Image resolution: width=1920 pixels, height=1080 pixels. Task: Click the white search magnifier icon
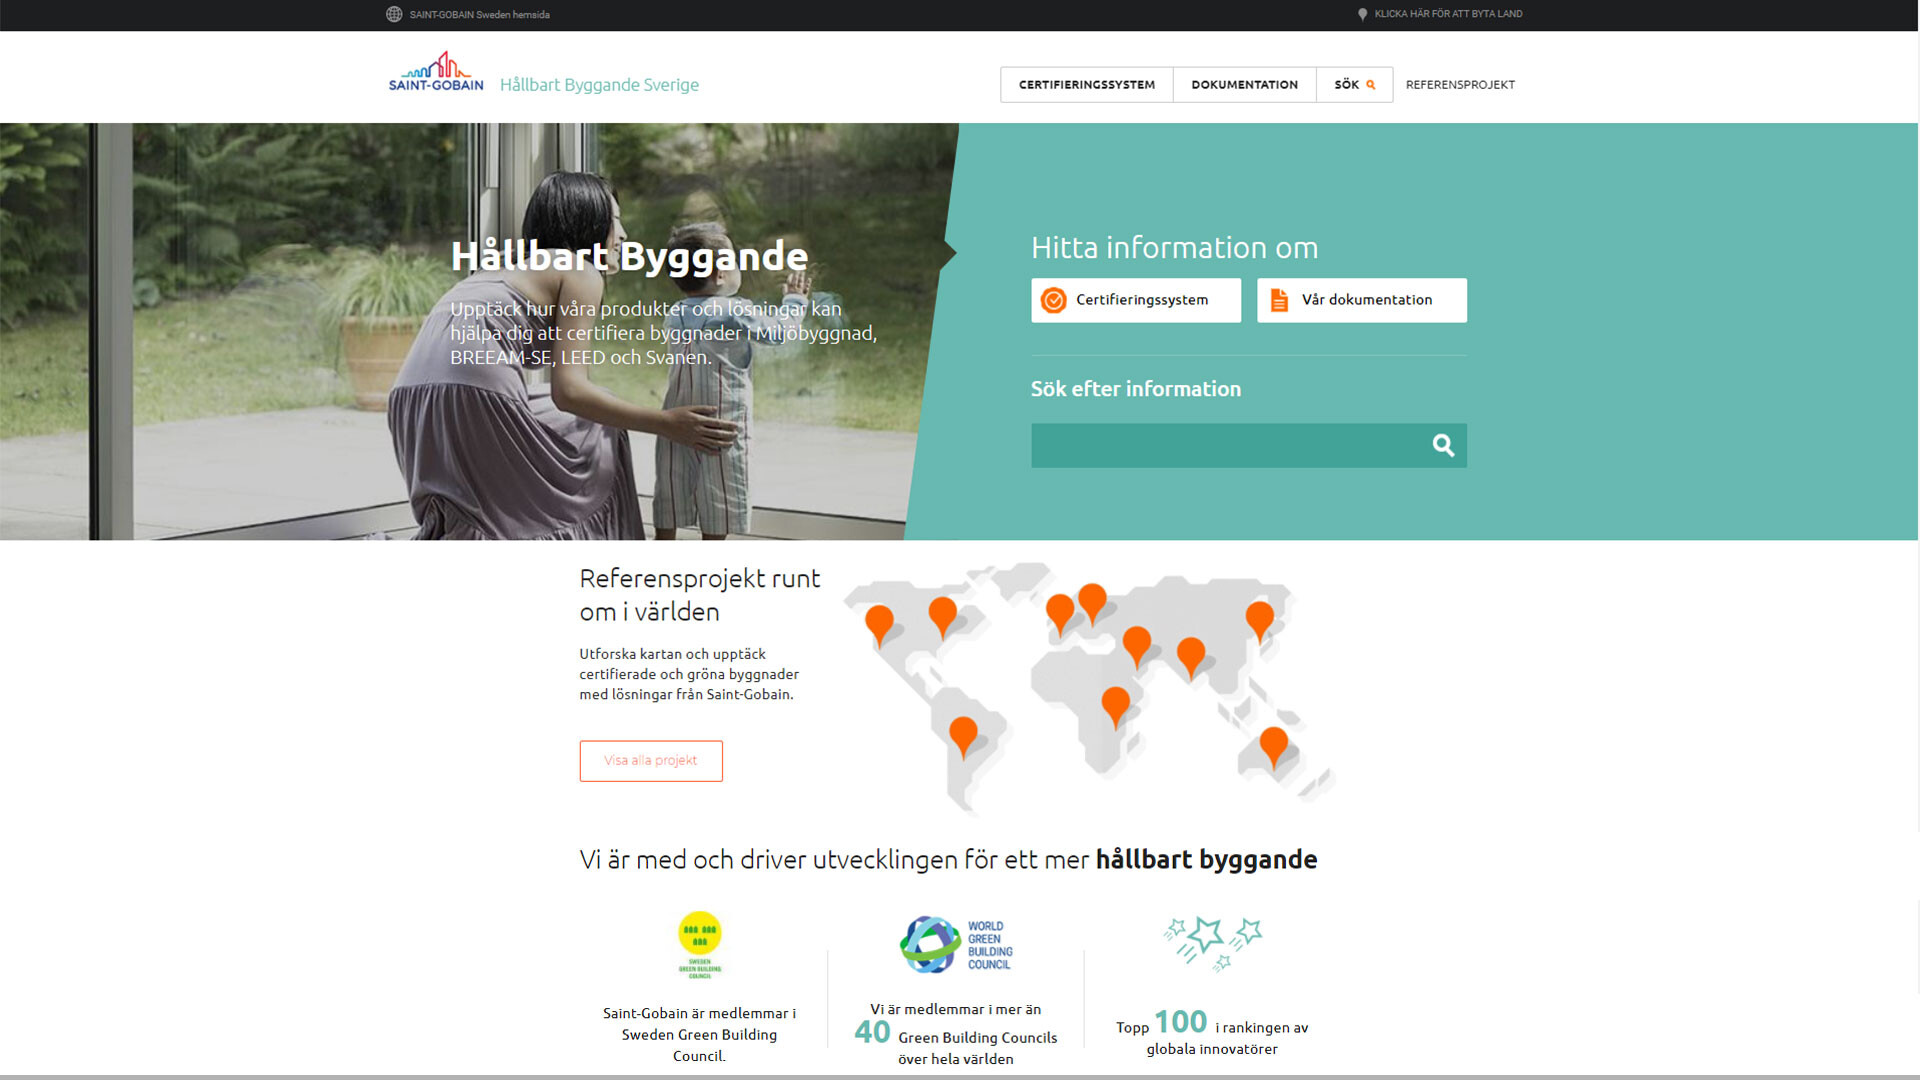(1443, 445)
